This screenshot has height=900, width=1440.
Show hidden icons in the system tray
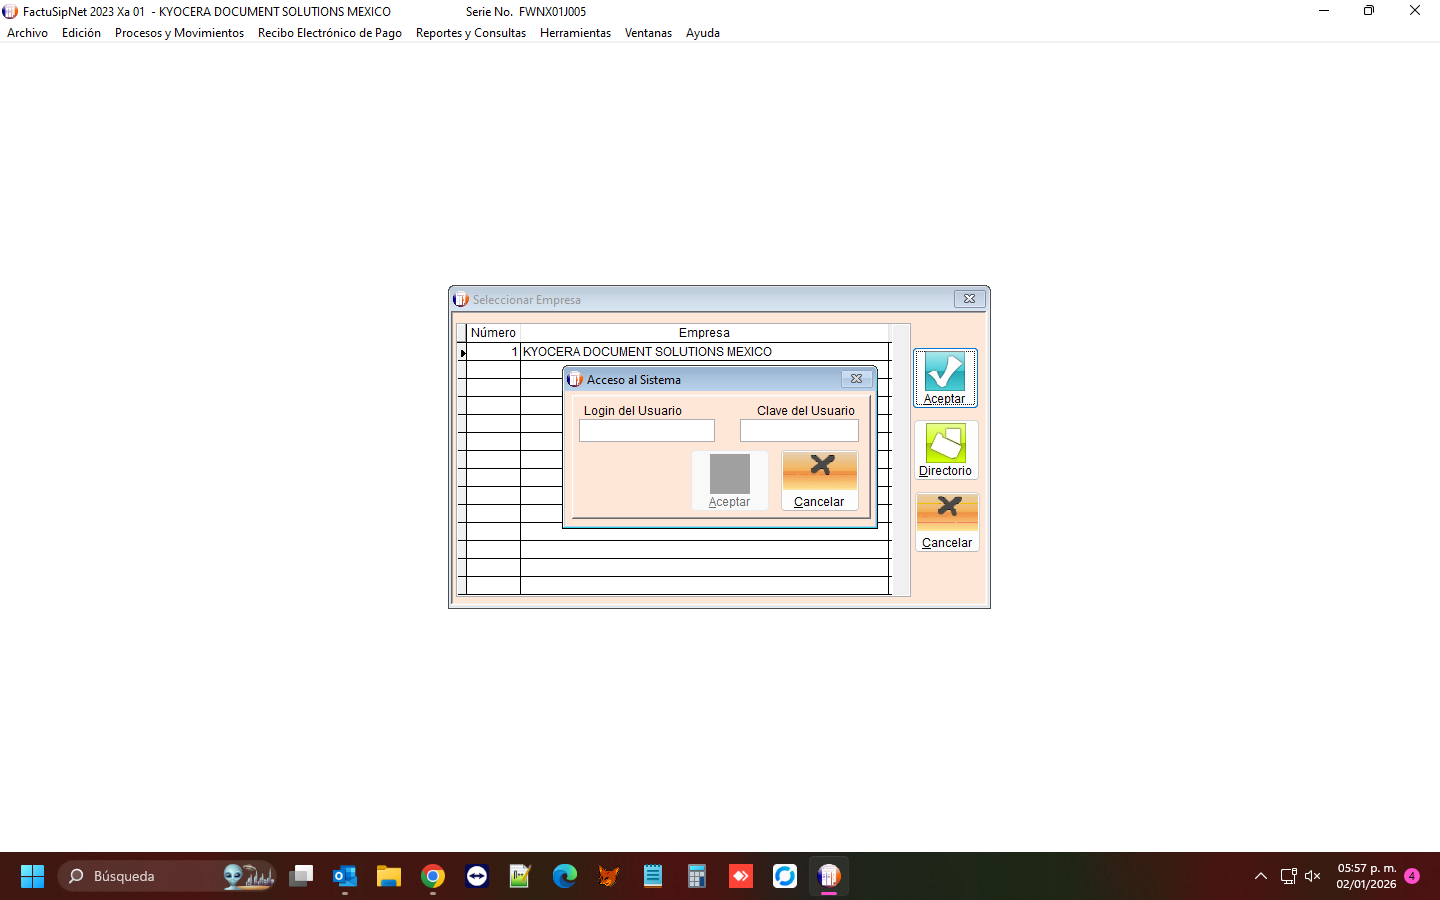[x=1261, y=877]
